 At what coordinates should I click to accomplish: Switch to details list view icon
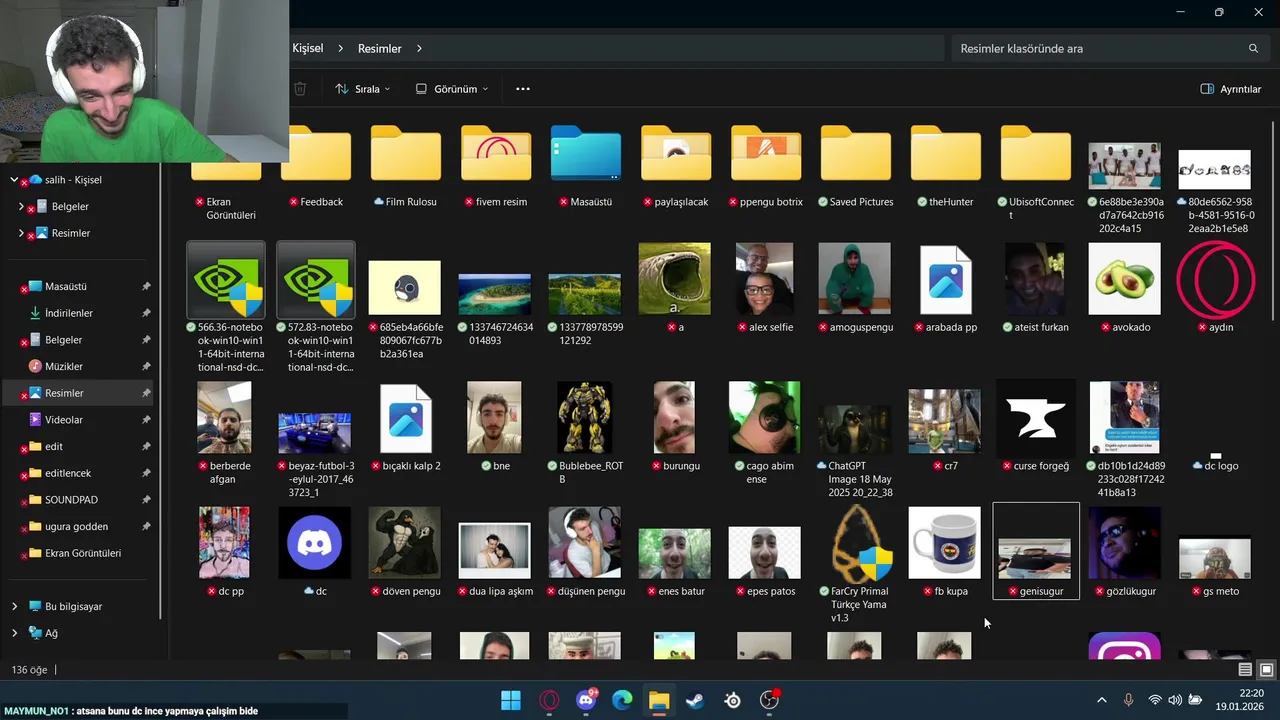(1245, 669)
